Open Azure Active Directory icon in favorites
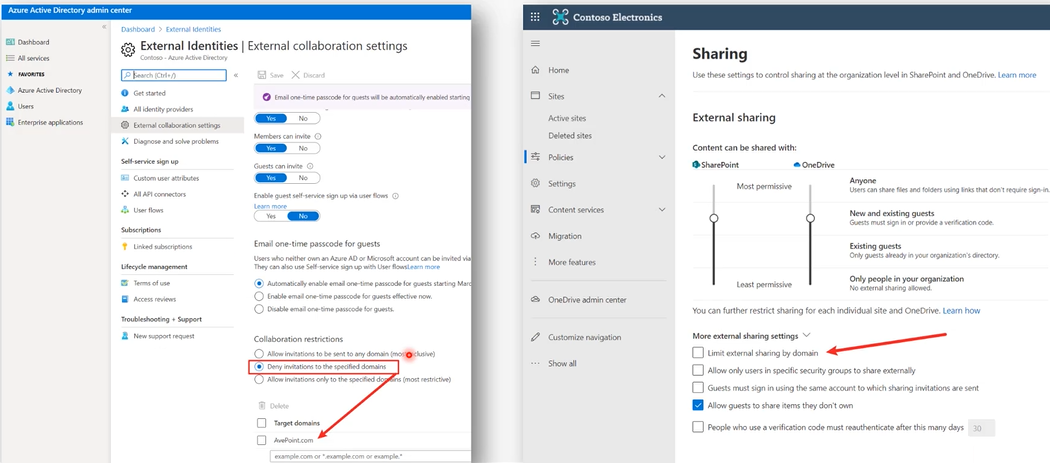1050x463 pixels. coord(10,90)
